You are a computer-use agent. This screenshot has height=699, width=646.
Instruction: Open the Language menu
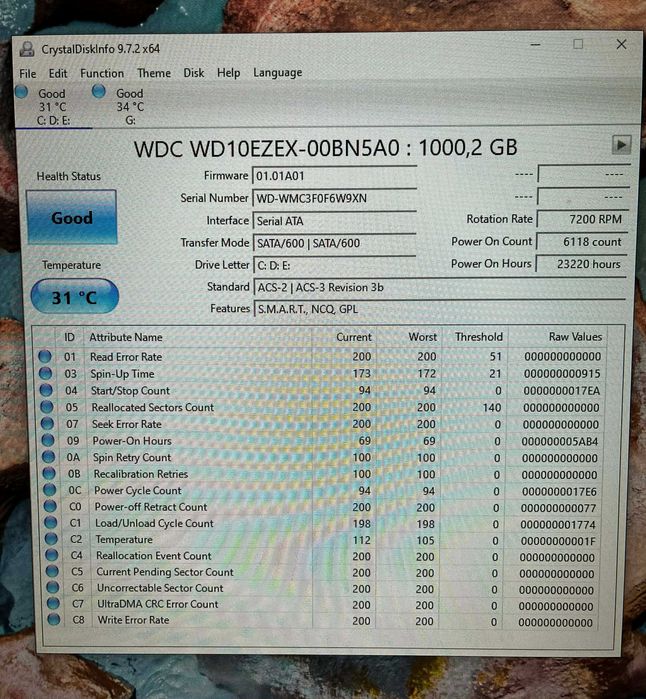pos(278,72)
